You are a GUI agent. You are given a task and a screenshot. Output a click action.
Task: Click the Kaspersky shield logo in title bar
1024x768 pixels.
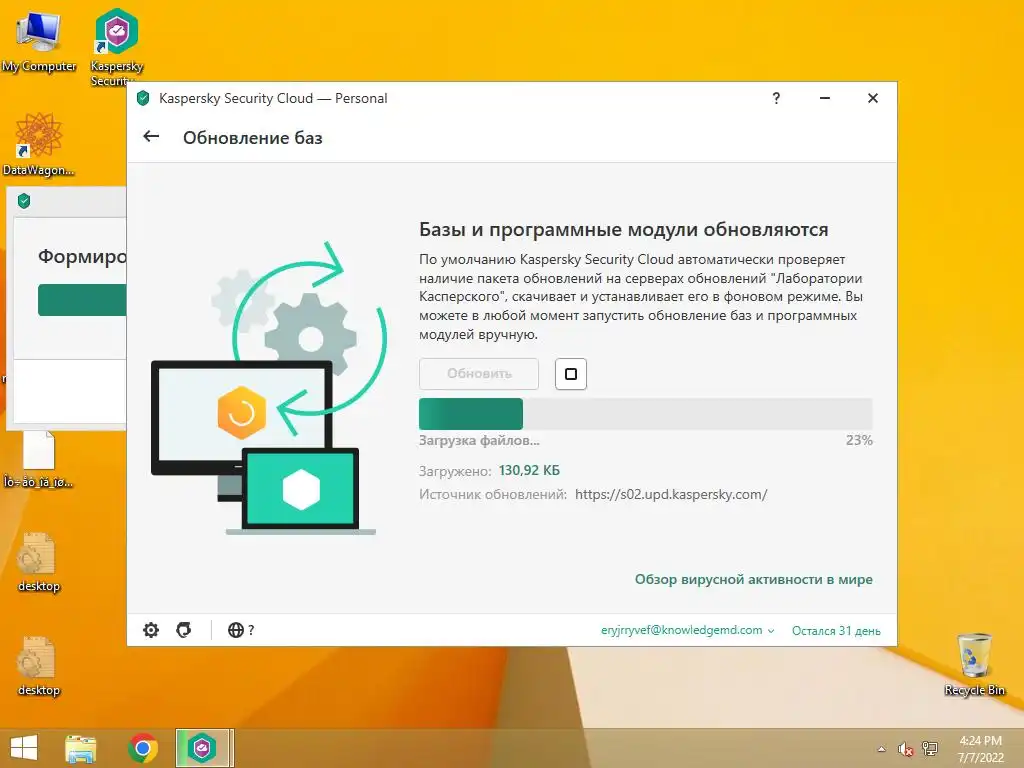(x=143, y=99)
